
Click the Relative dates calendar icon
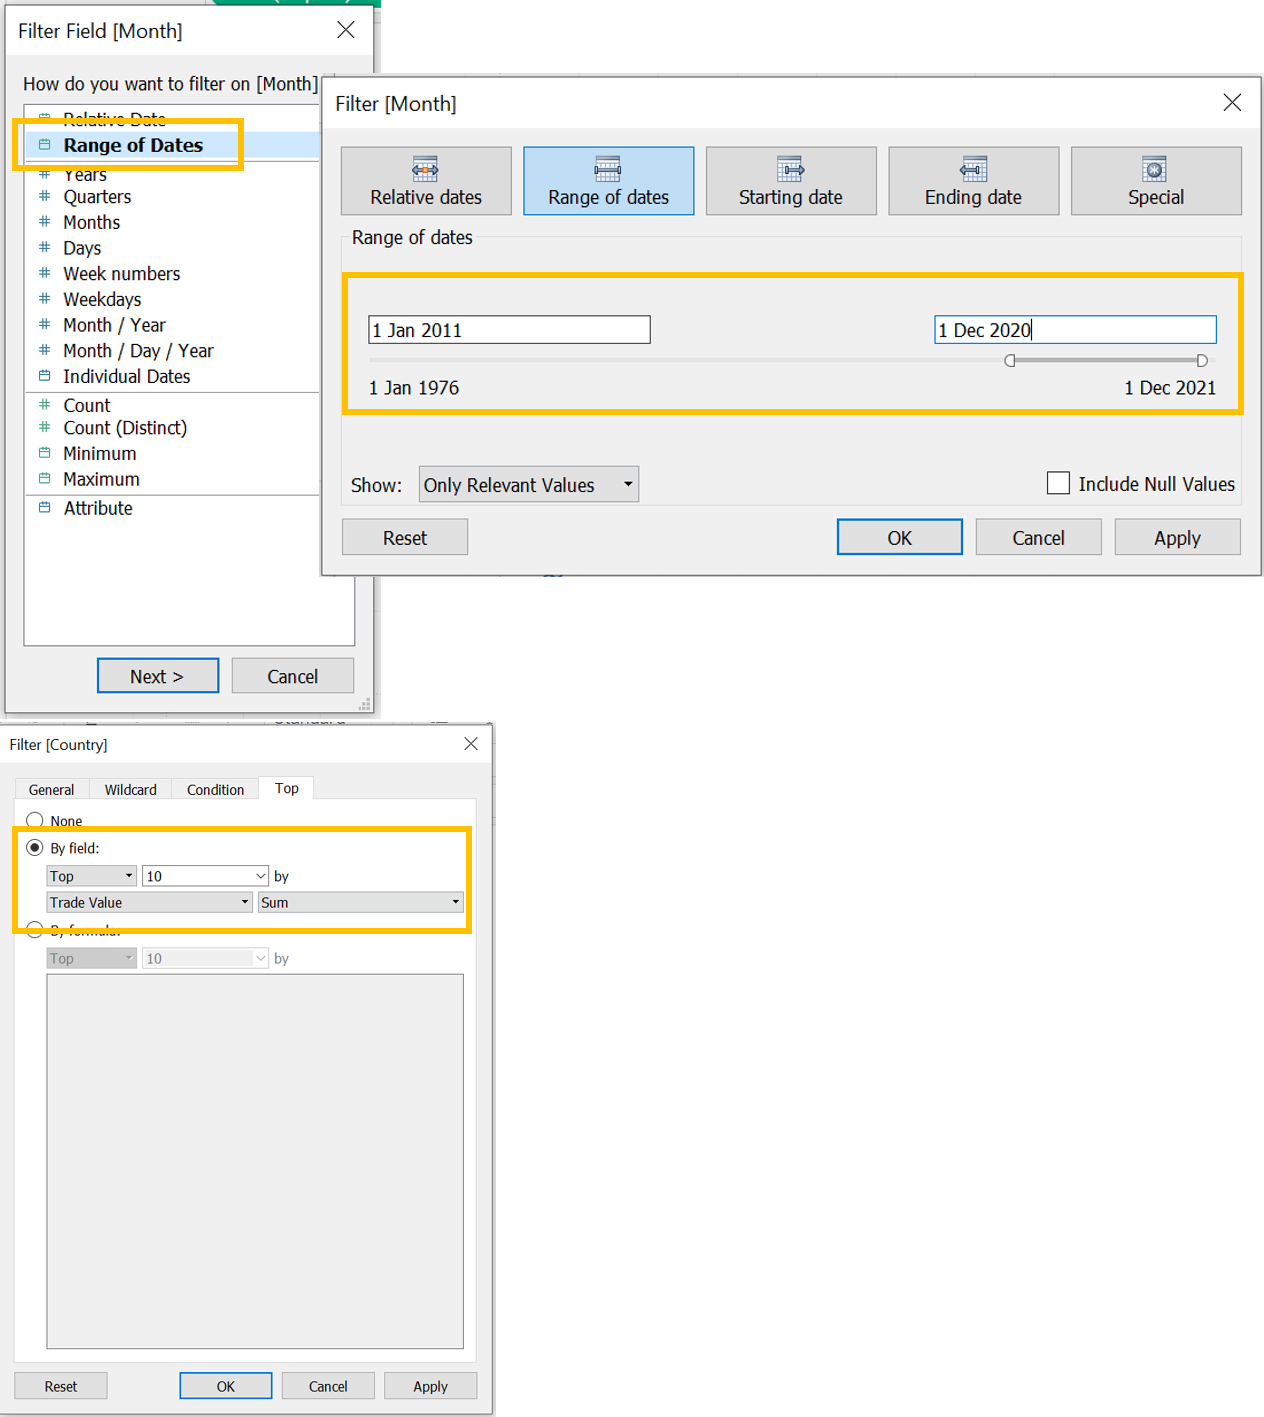tap(425, 168)
